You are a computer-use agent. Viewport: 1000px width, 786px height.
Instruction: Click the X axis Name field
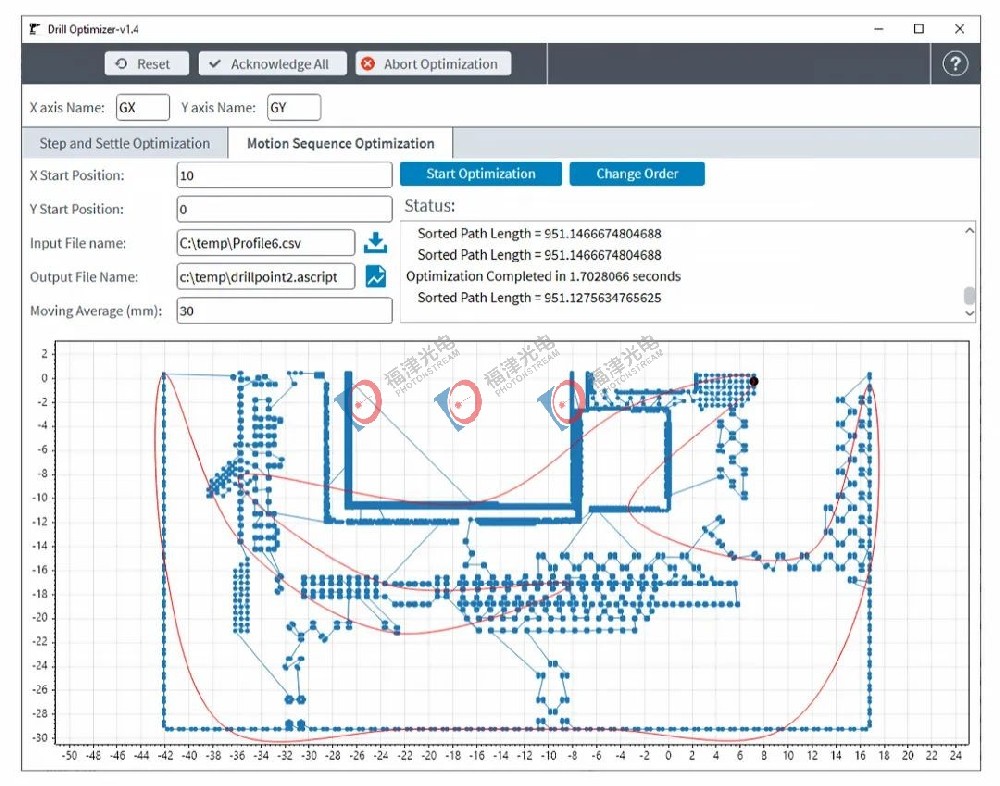point(143,107)
